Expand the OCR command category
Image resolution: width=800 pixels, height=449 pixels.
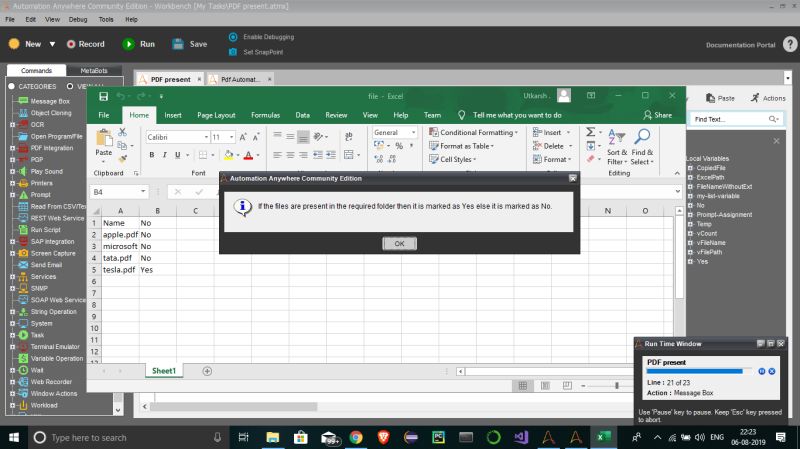point(12,124)
